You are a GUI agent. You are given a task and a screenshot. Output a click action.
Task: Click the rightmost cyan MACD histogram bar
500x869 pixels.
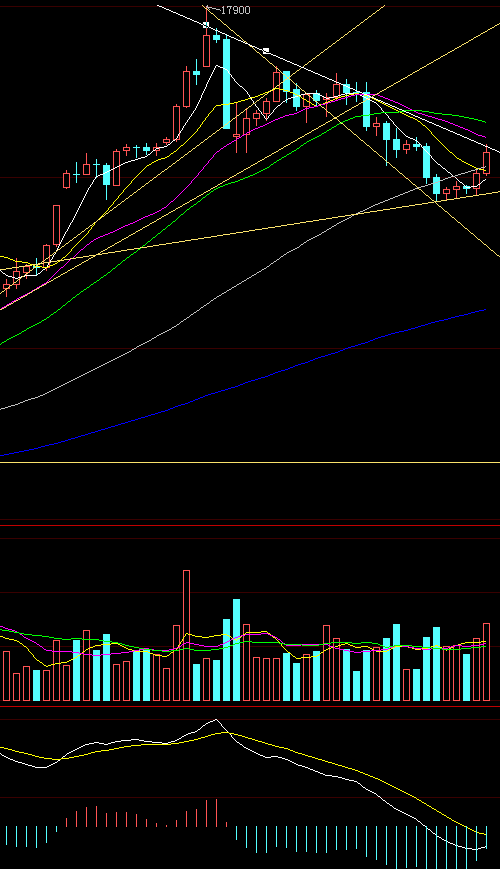pyautogui.click(x=487, y=837)
